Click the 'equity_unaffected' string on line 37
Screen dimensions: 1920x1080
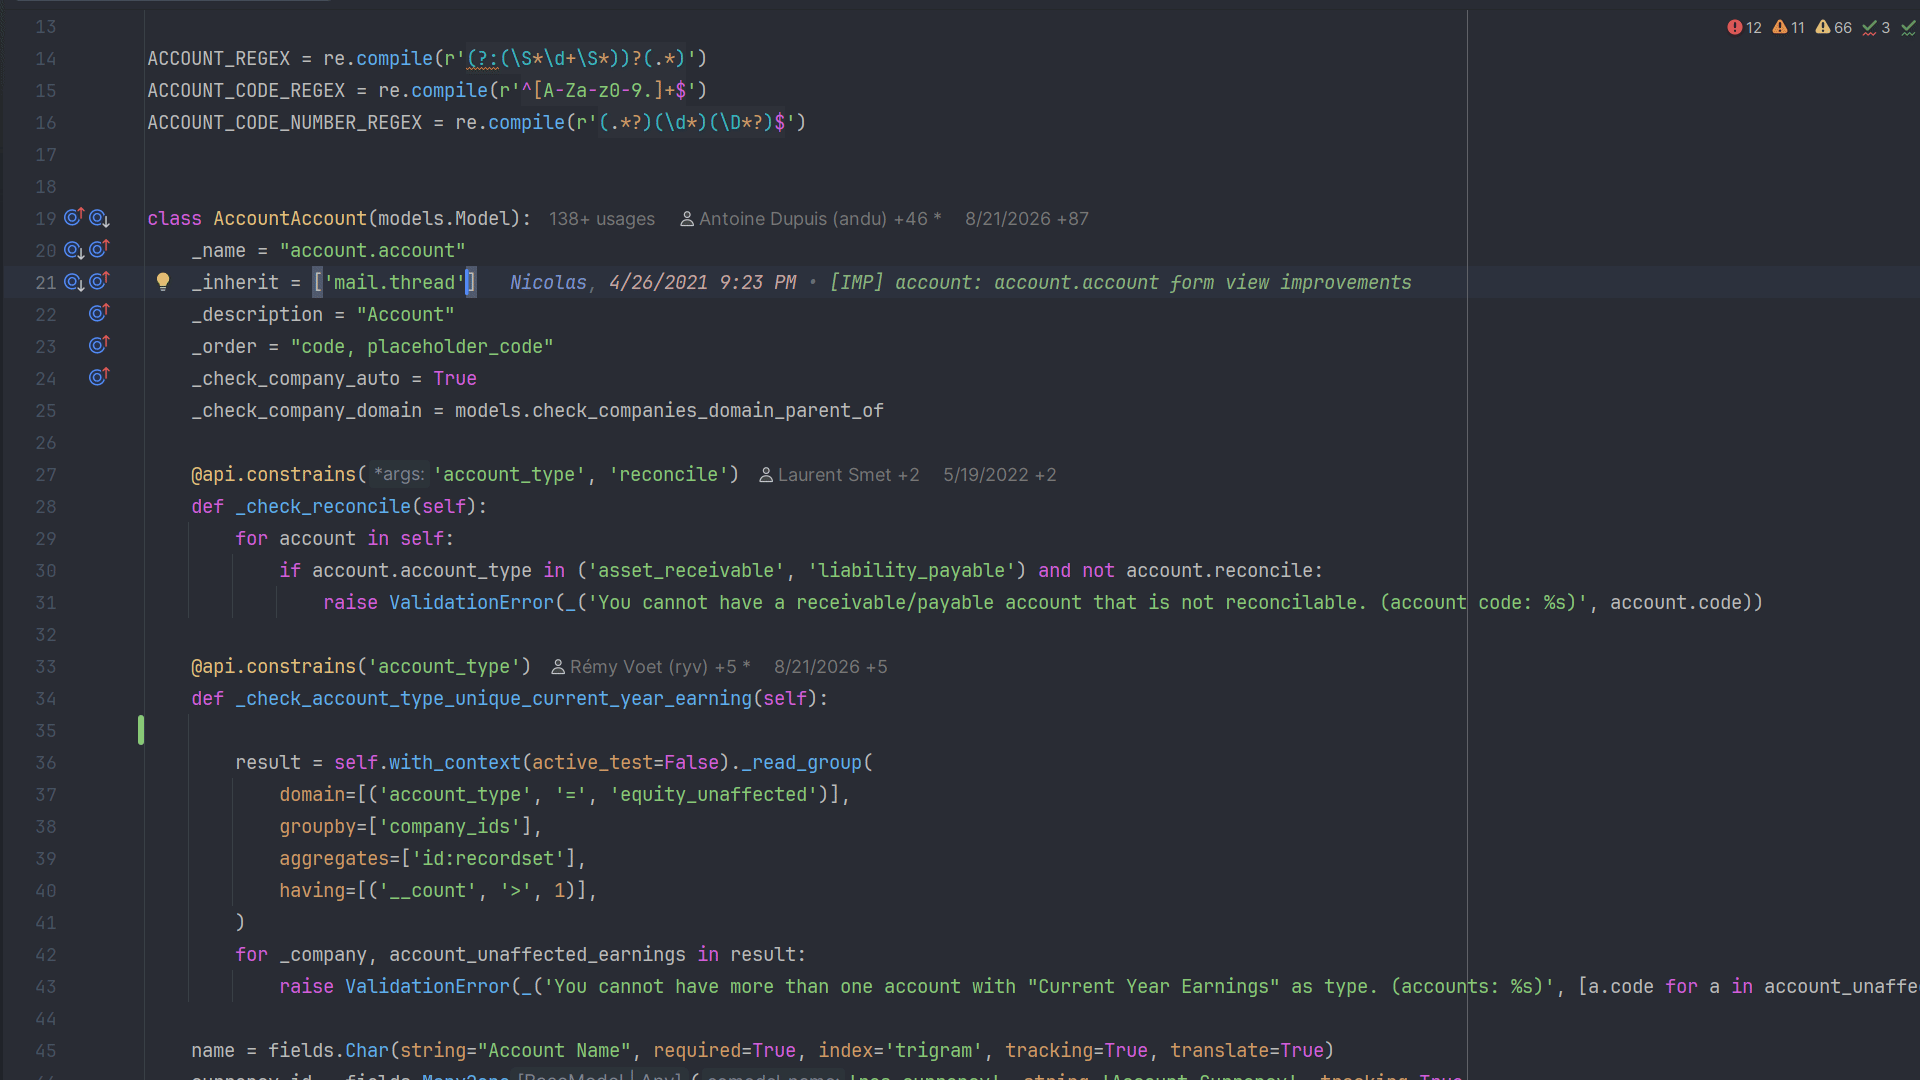pos(714,795)
